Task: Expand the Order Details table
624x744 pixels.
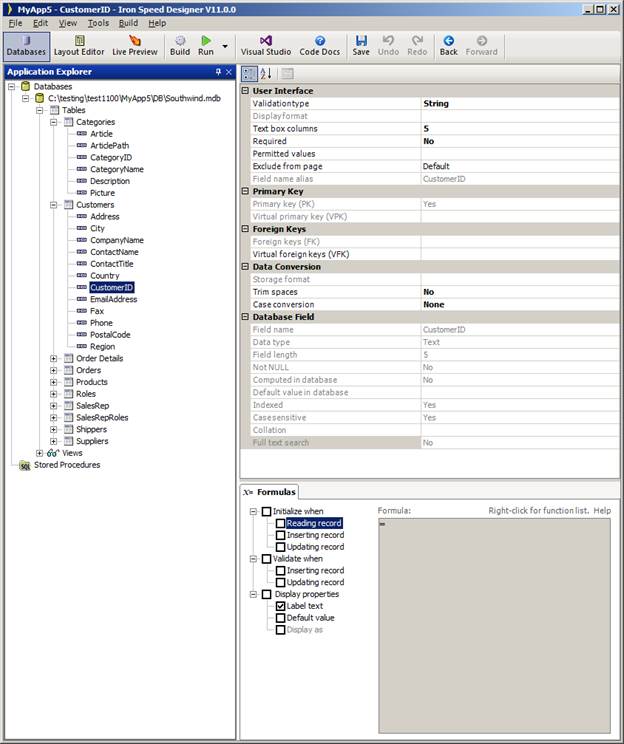Action: click(54, 358)
